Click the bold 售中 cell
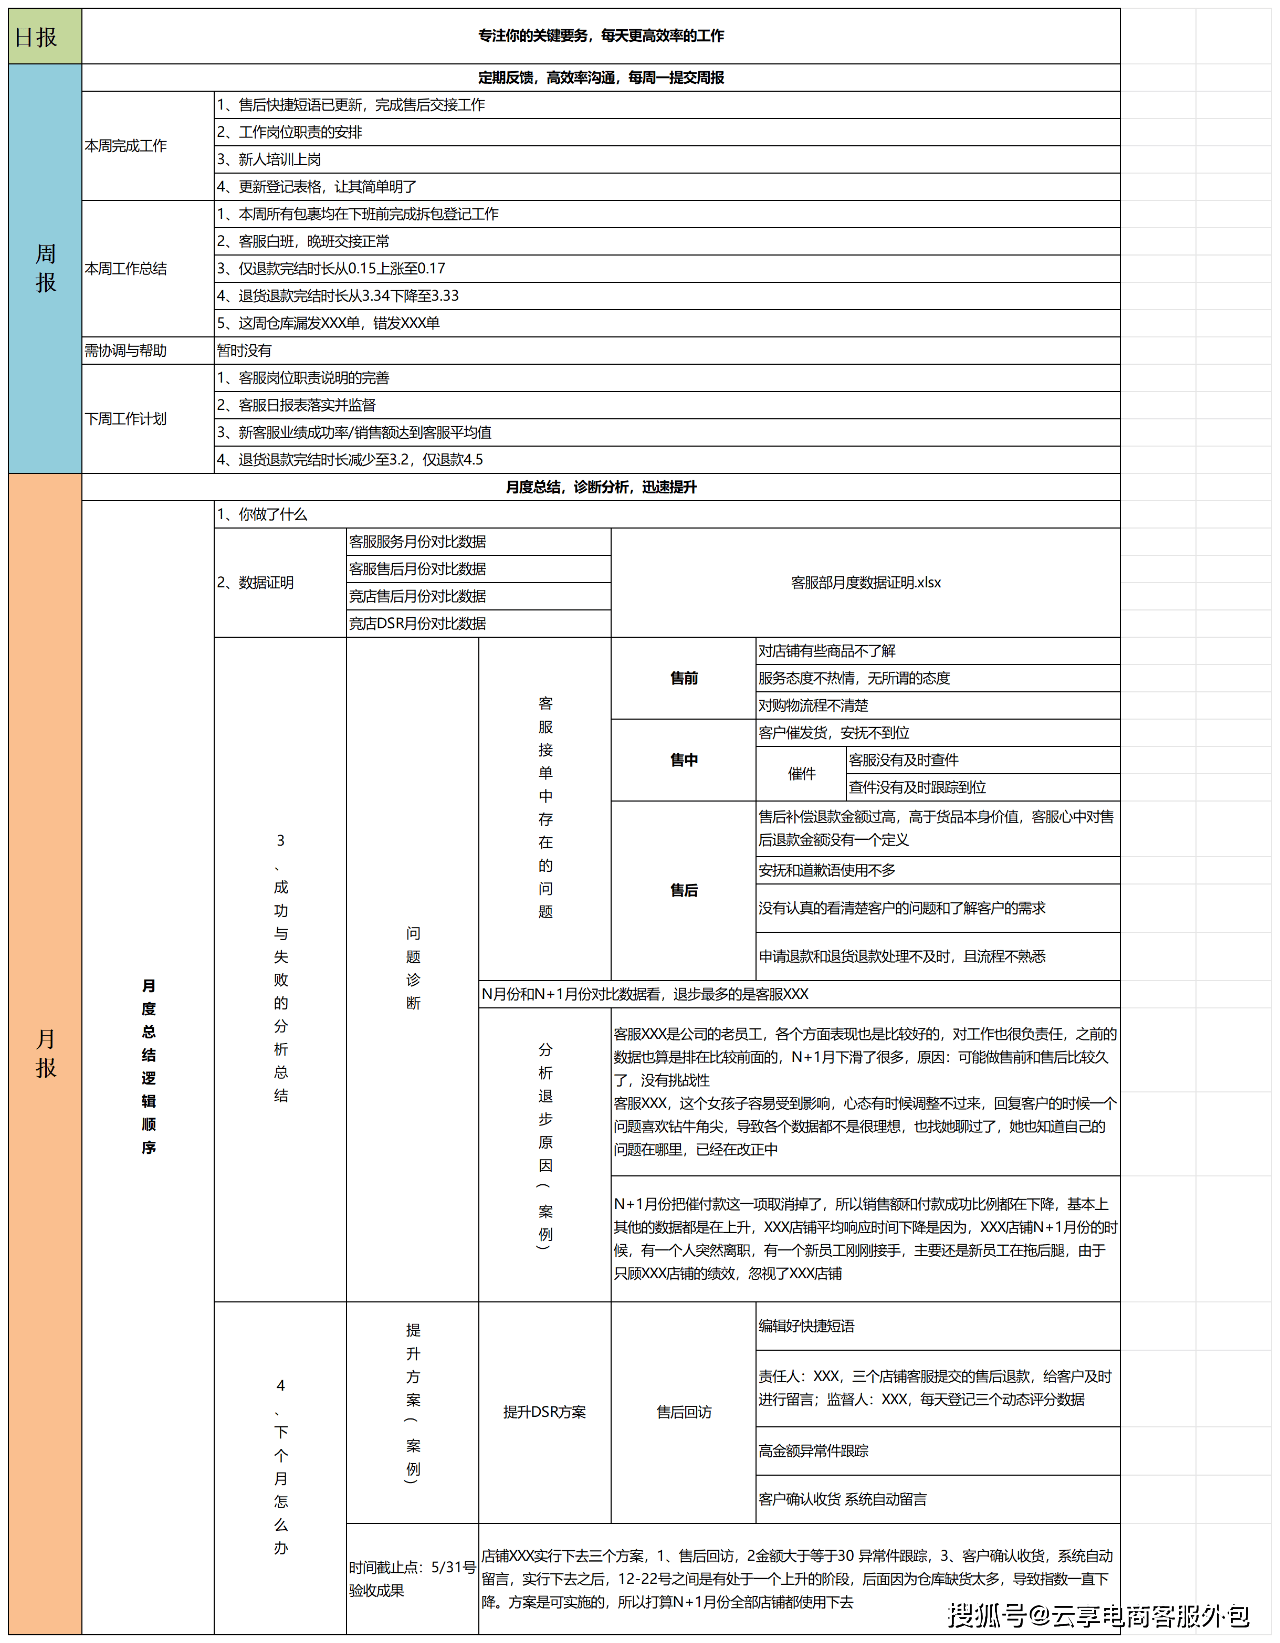 click(684, 760)
